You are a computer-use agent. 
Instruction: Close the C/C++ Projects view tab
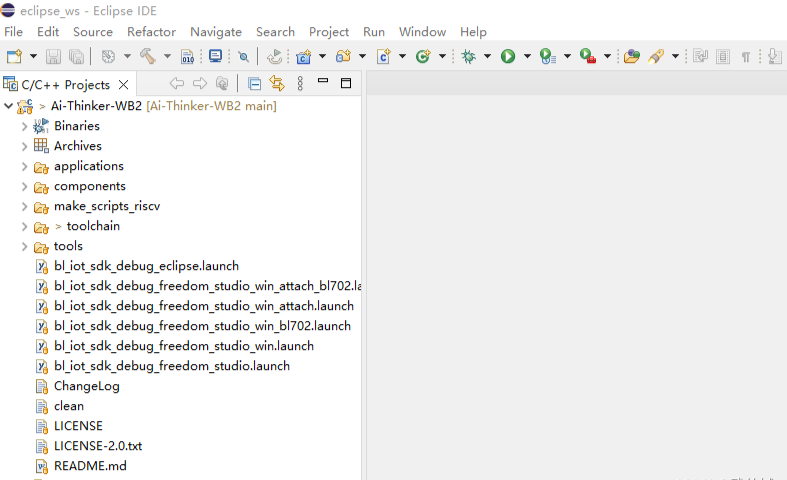coord(123,84)
